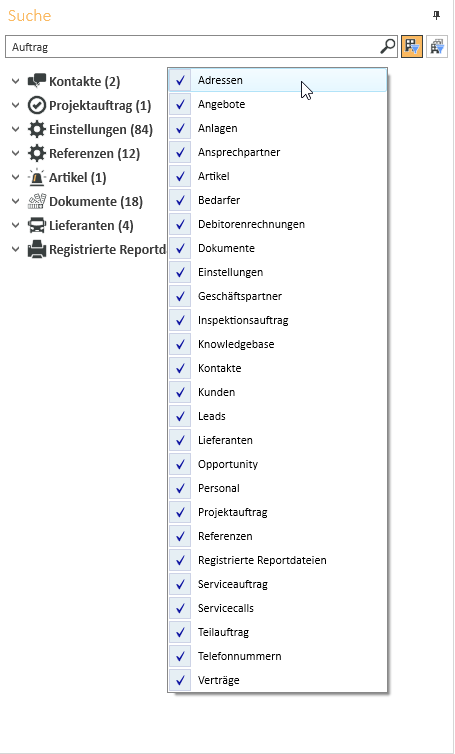Select the Kontakte speech bubble icon
Viewport: 455px width, 754px height.
[x=37, y=81]
